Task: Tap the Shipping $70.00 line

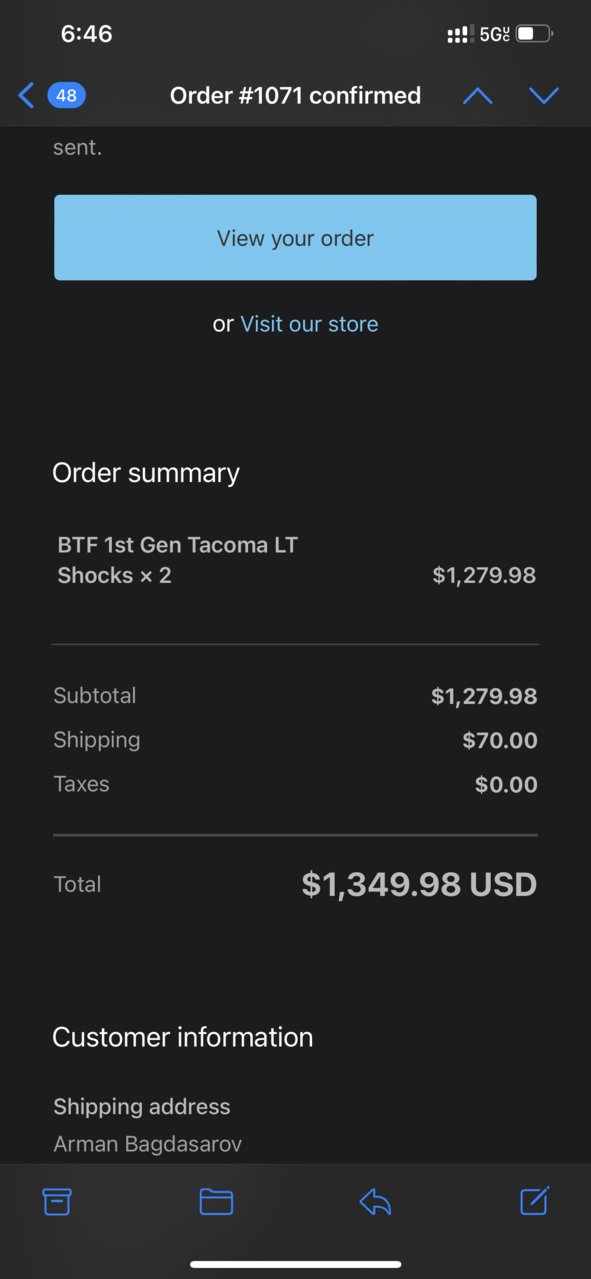Action: pyautogui.click(x=295, y=740)
